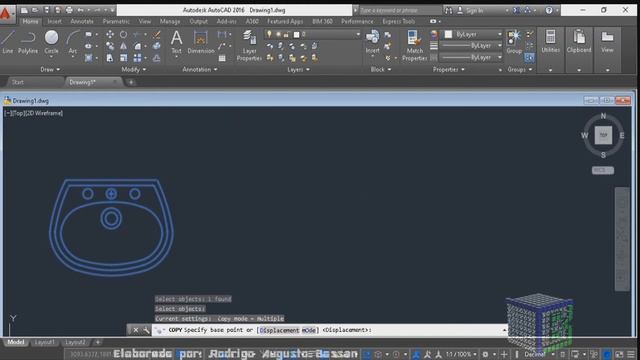Toggle layer lock padlock icon
640x360 pixels.
click(287, 34)
